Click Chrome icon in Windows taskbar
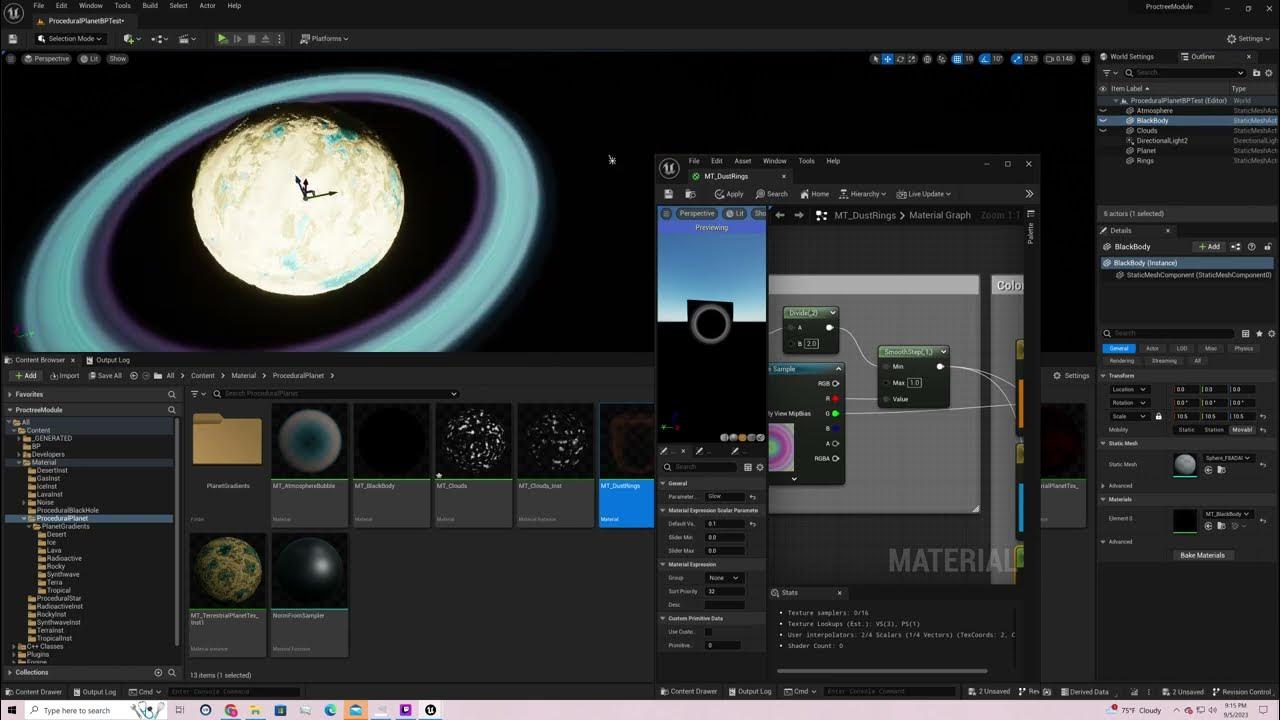1280x720 pixels. (x=231, y=710)
